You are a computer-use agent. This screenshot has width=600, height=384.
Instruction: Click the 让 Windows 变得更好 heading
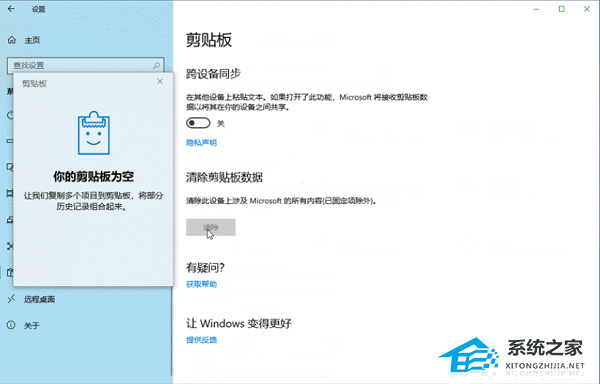[x=239, y=324]
